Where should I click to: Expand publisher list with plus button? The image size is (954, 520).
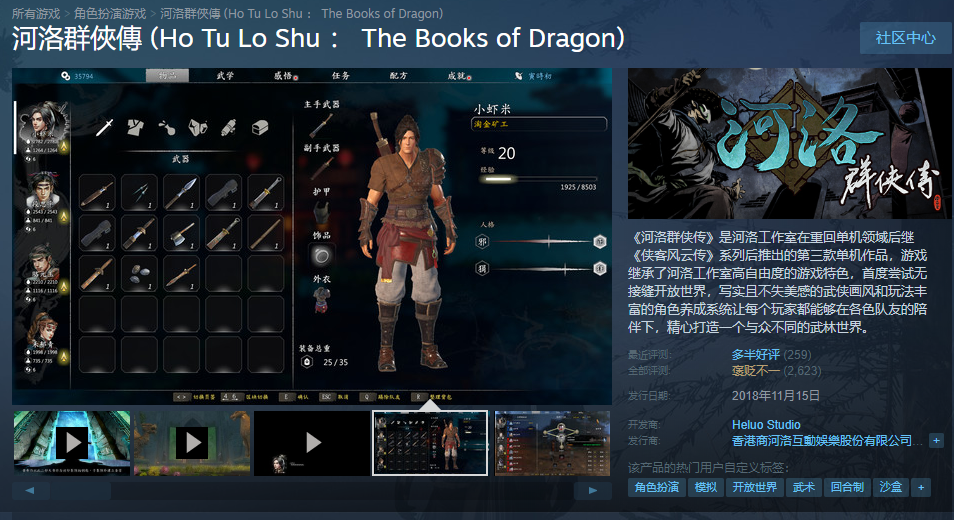(x=936, y=440)
